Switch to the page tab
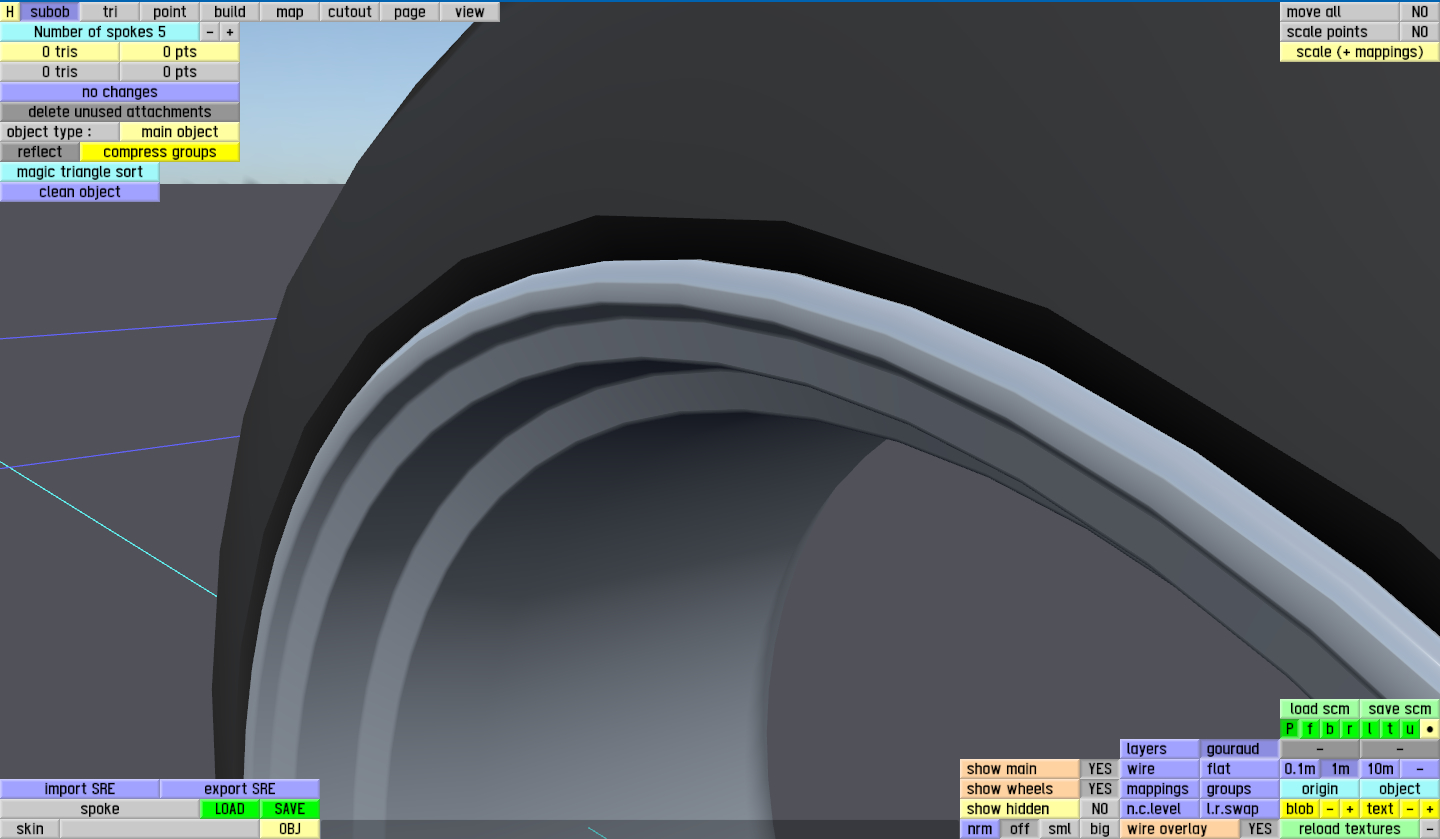Image resolution: width=1440 pixels, height=839 pixels. point(410,12)
